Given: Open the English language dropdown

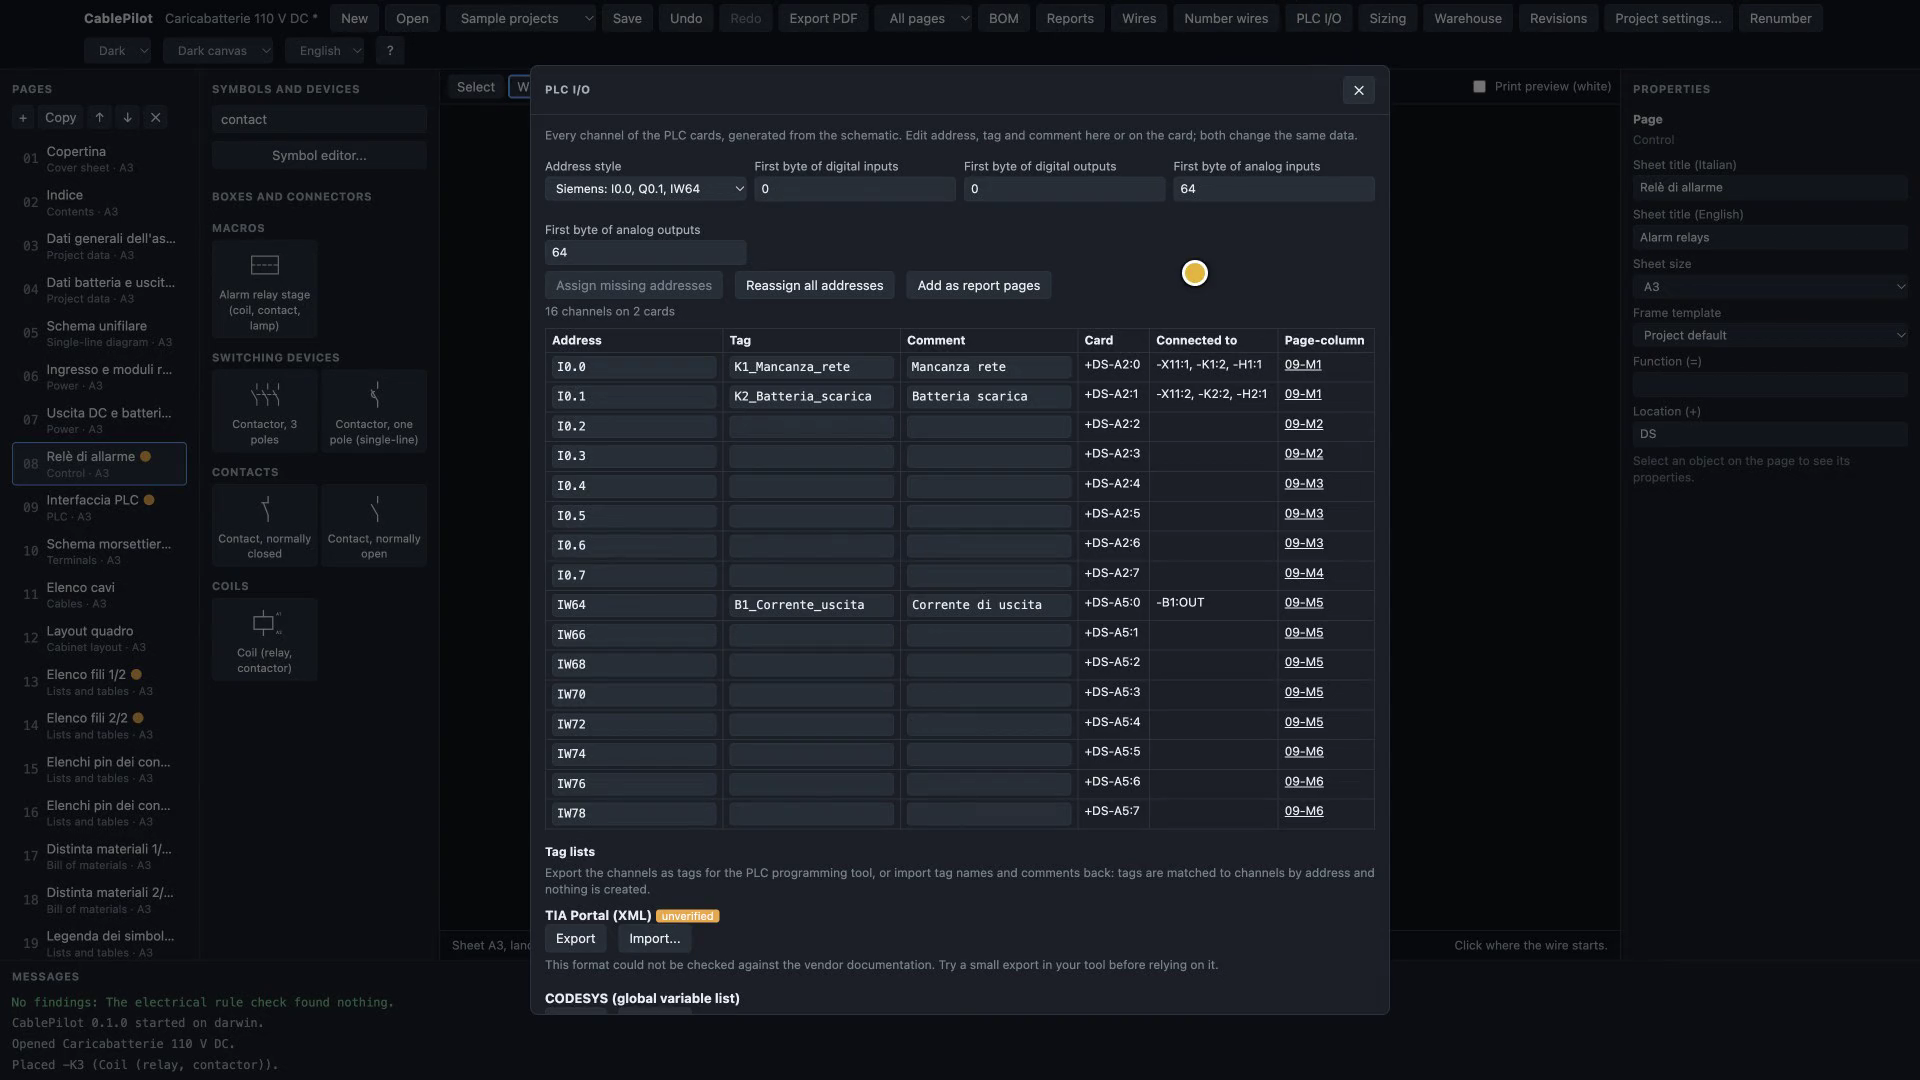Looking at the screenshot, I should click(x=327, y=51).
